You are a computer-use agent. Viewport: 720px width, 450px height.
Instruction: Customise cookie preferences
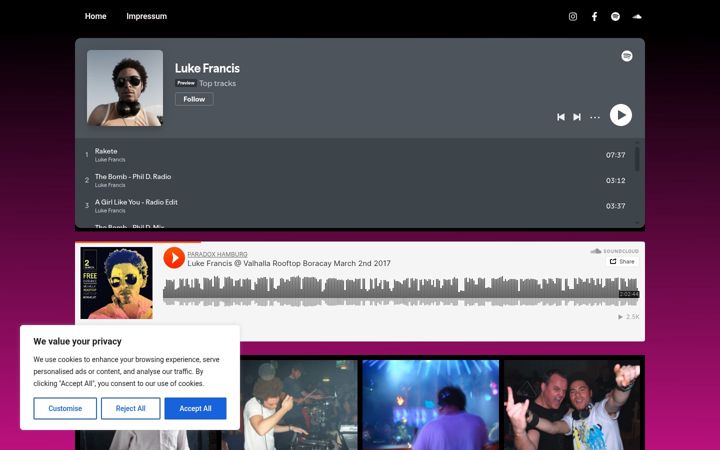coord(65,408)
